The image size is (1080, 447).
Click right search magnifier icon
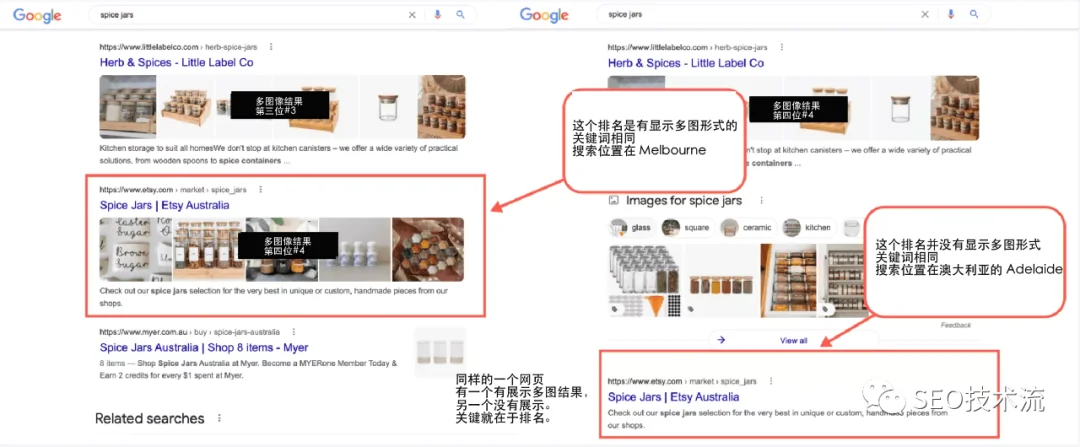[x=974, y=14]
